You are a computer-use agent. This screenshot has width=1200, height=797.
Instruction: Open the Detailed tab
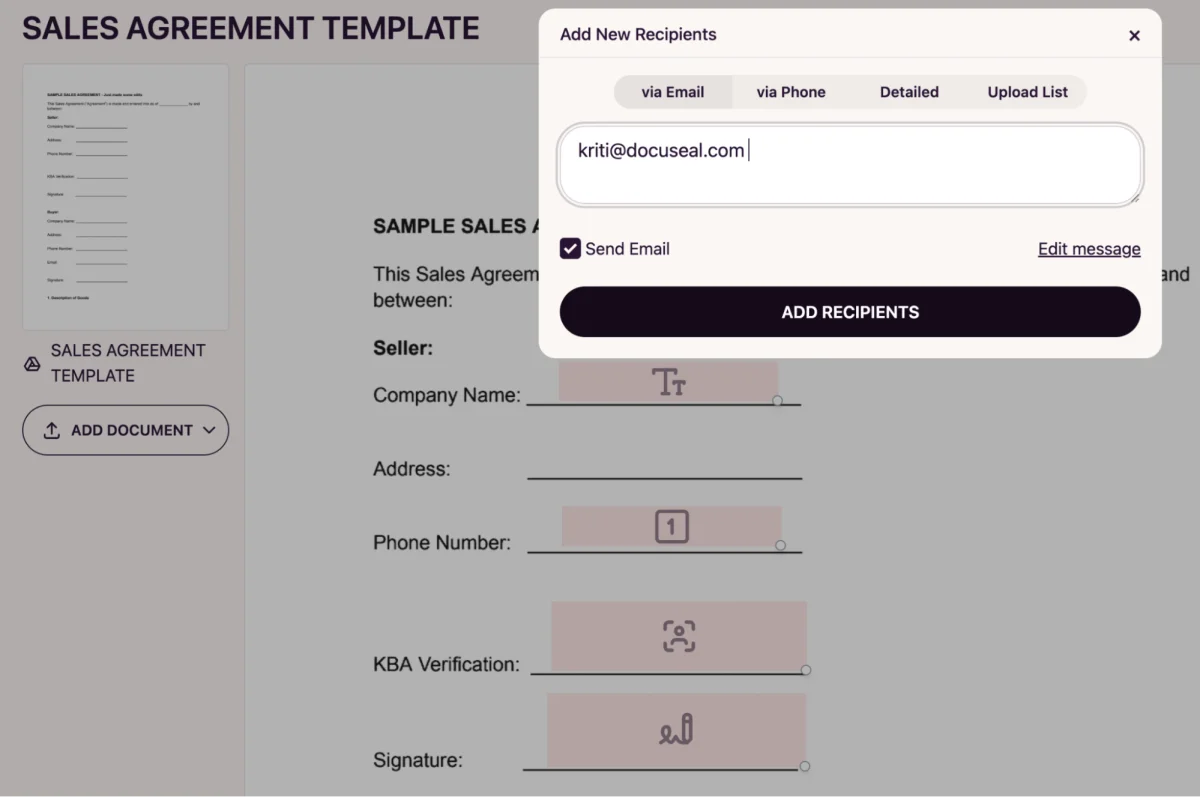click(x=908, y=91)
